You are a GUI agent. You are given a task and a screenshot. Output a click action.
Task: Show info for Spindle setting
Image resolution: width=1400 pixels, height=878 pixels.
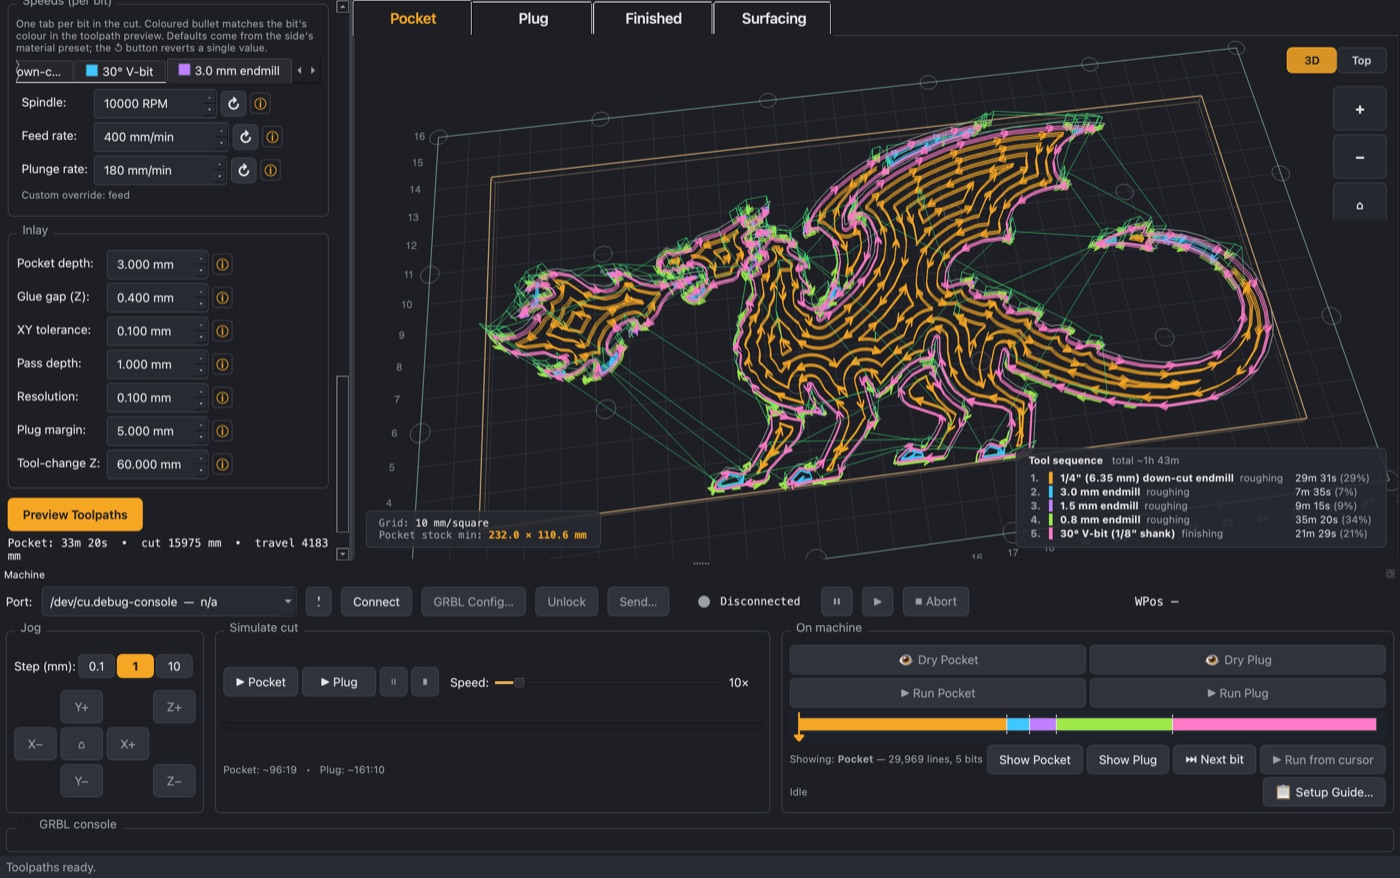click(260, 103)
